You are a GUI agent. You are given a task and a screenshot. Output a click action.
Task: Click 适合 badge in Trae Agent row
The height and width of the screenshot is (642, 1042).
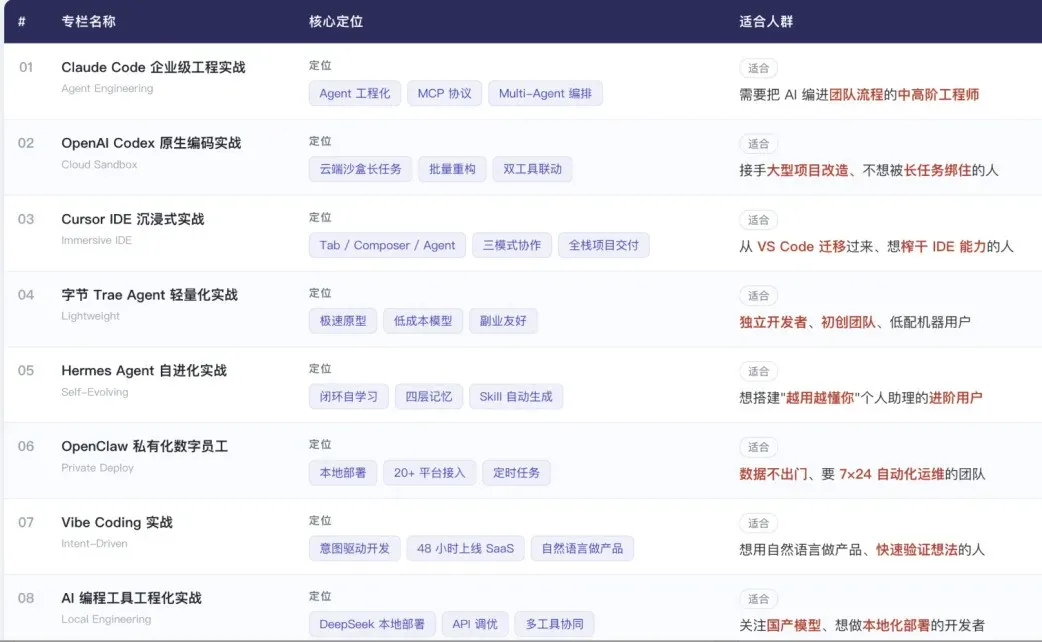click(758, 296)
